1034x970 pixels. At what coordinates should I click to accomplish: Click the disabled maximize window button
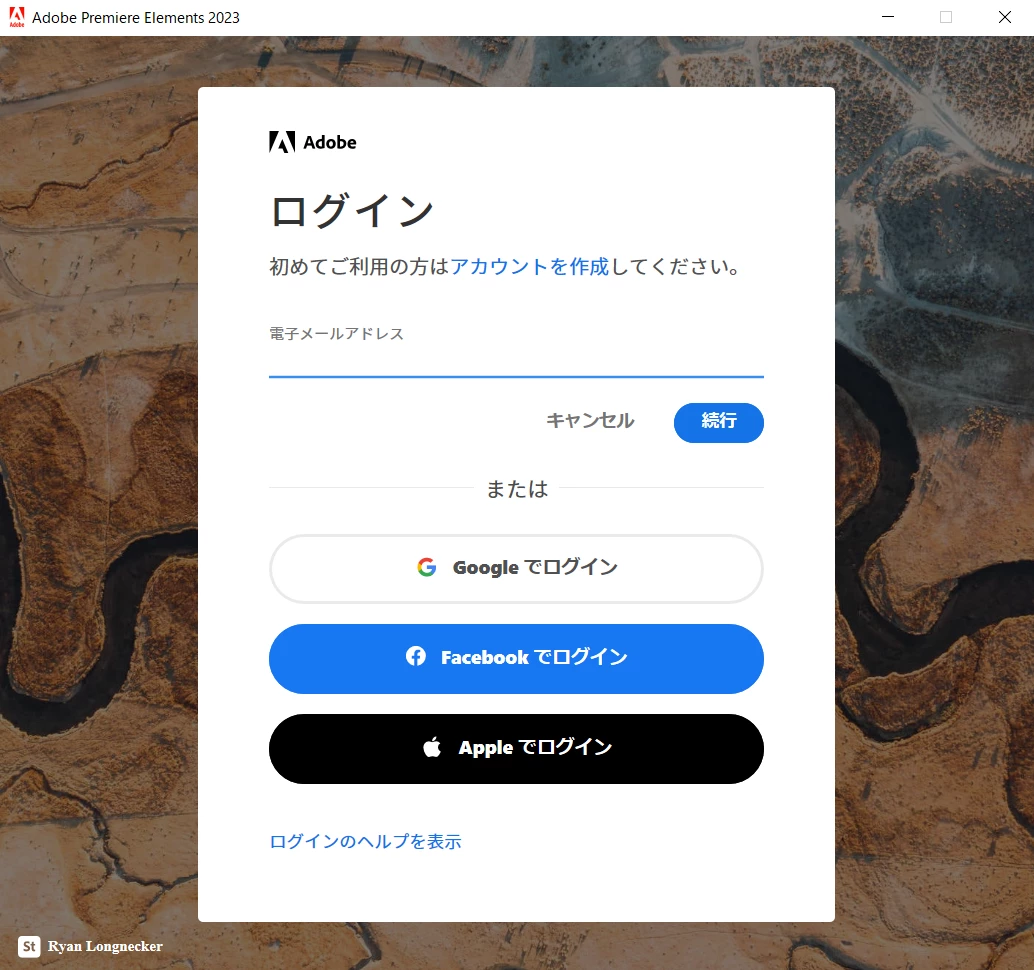(946, 17)
